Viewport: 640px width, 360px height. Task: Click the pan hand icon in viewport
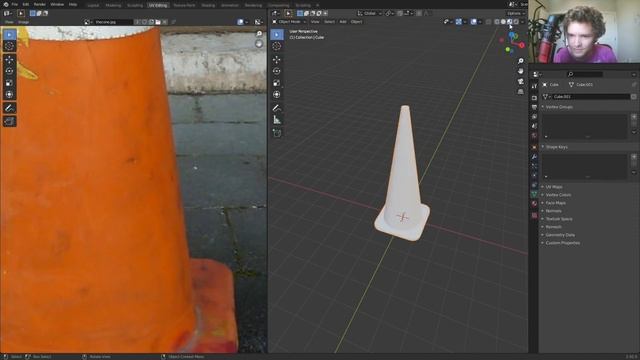click(520, 71)
